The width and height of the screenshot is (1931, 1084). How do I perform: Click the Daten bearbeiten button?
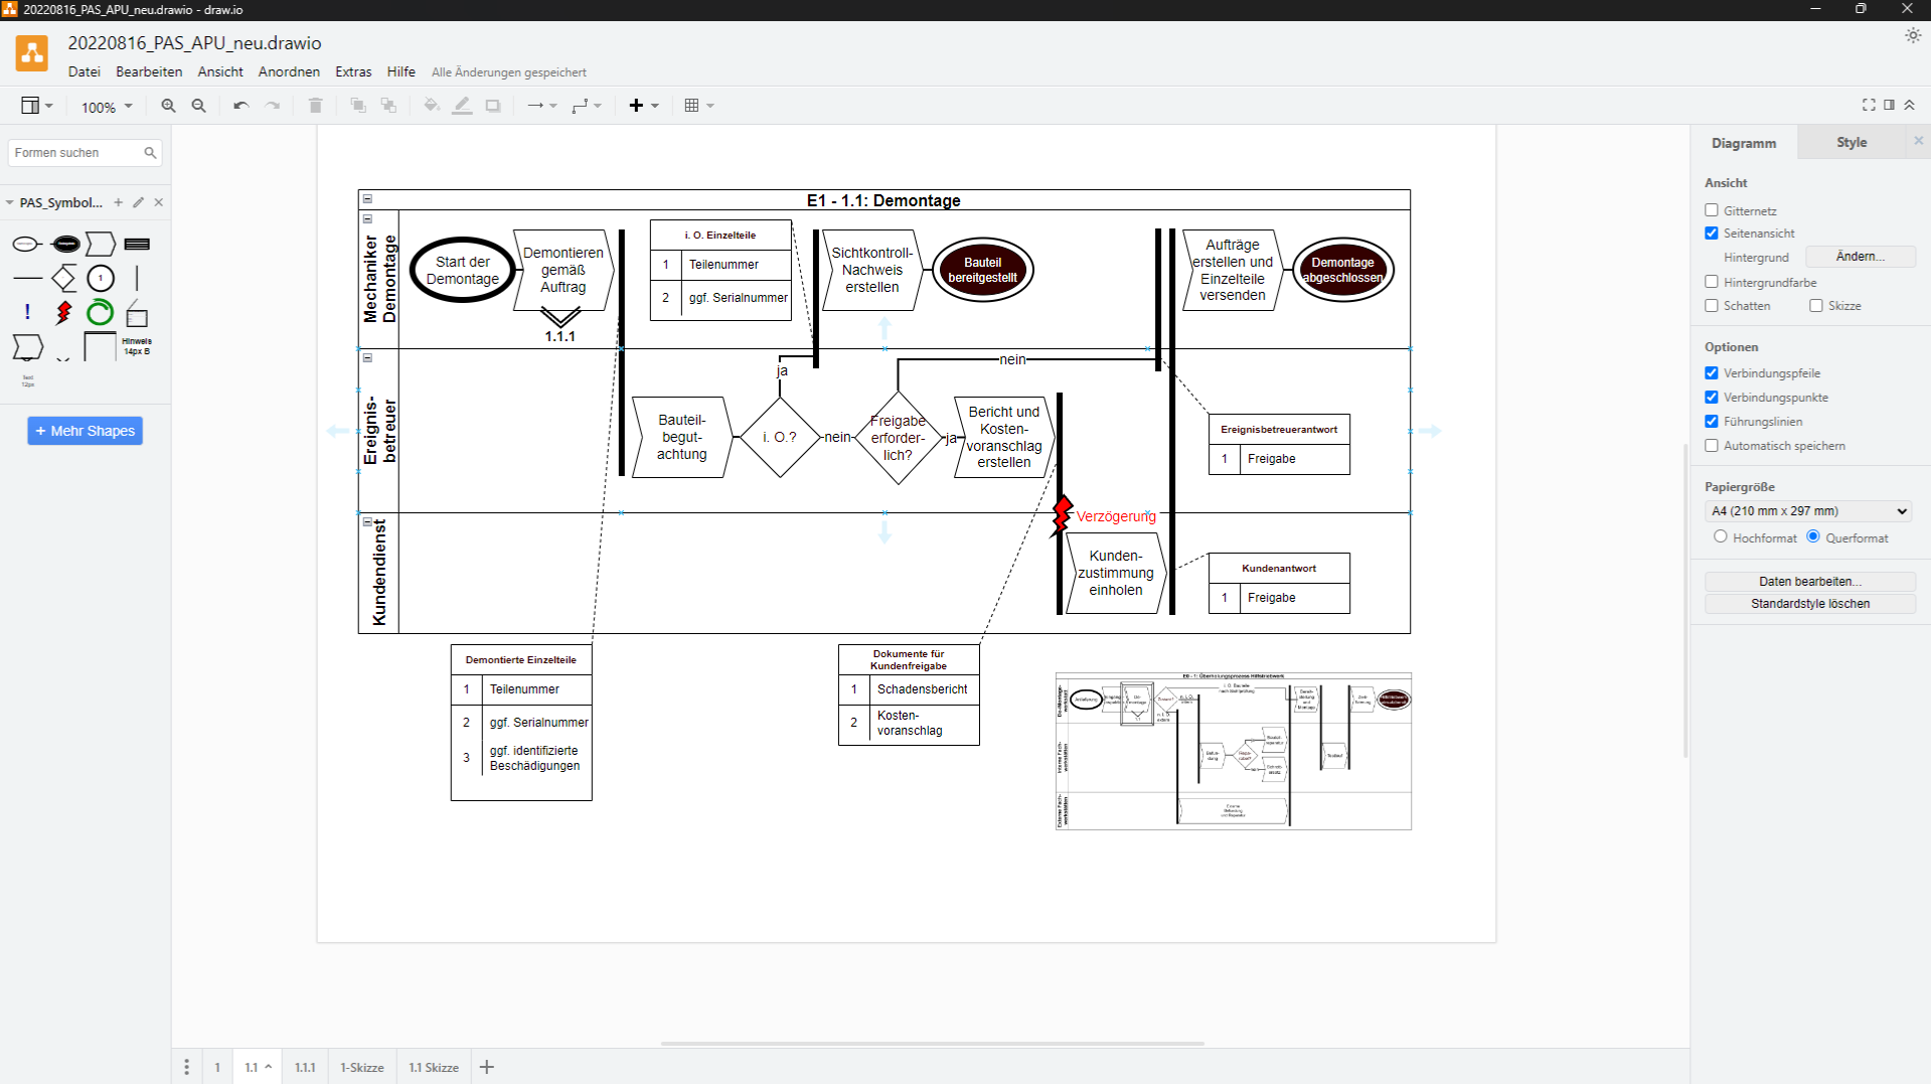pos(1810,581)
